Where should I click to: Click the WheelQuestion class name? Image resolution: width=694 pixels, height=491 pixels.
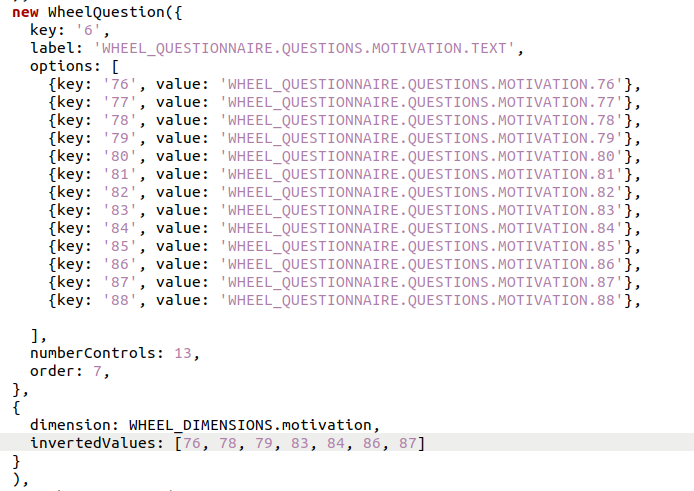[x=100, y=12]
